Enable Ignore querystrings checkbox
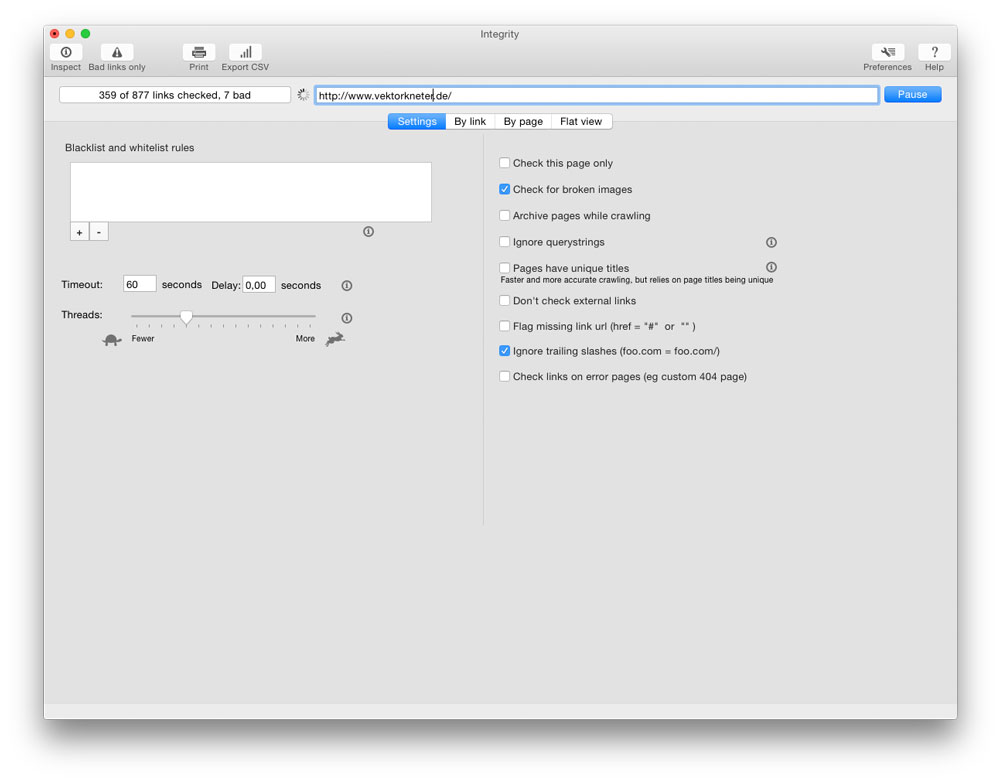1000x781 pixels. (504, 242)
